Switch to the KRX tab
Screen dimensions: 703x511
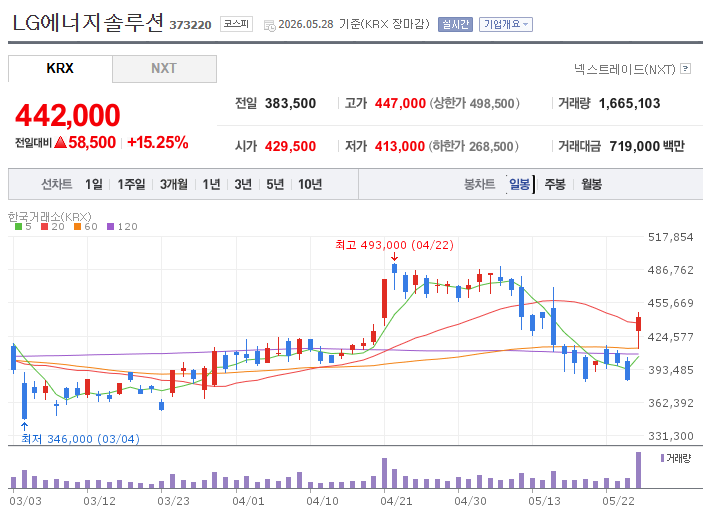[60, 69]
